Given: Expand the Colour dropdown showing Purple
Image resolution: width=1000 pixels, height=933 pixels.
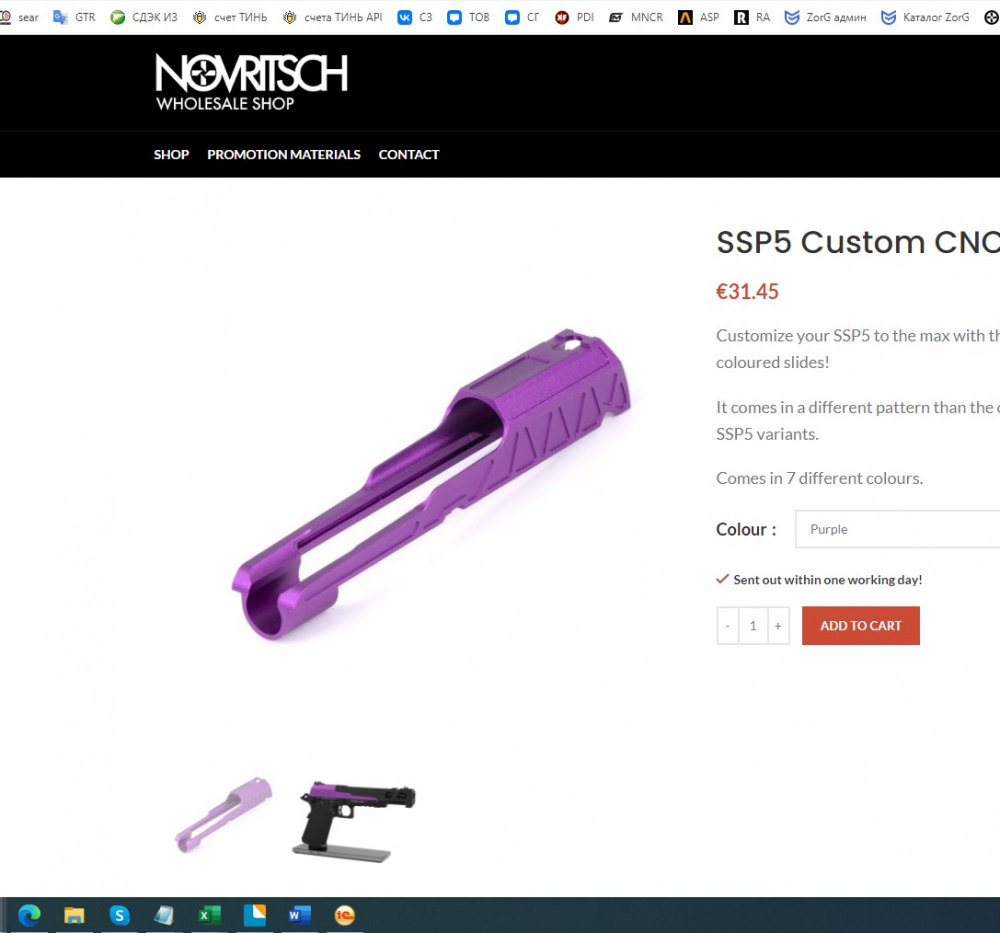Looking at the screenshot, I should [897, 529].
